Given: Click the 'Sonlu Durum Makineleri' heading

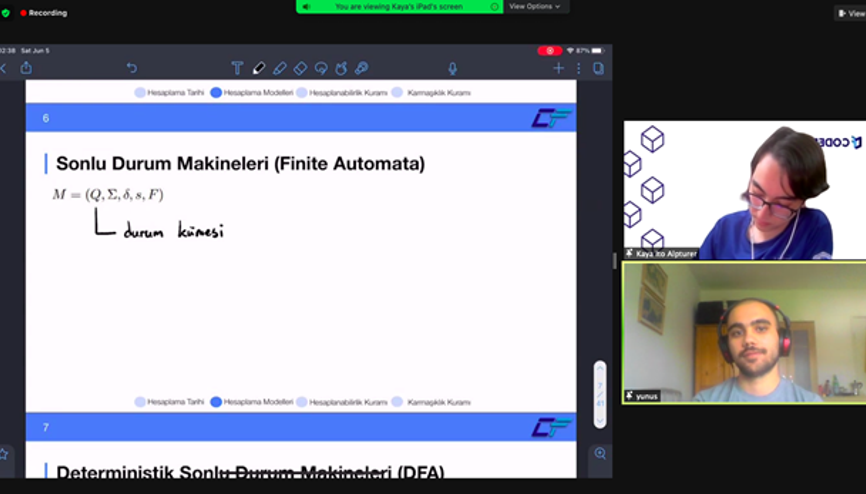Looking at the screenshot, I should (240, 164).
